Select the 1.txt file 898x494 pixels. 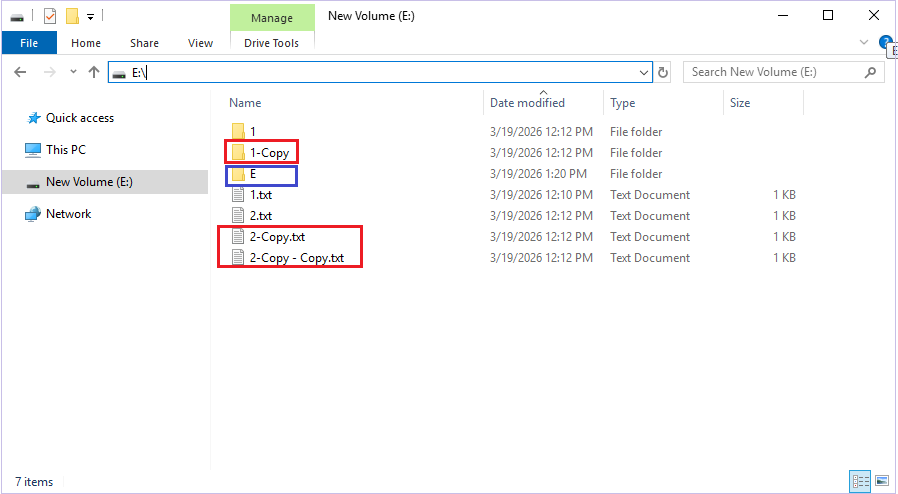click(x=261, y=195)
